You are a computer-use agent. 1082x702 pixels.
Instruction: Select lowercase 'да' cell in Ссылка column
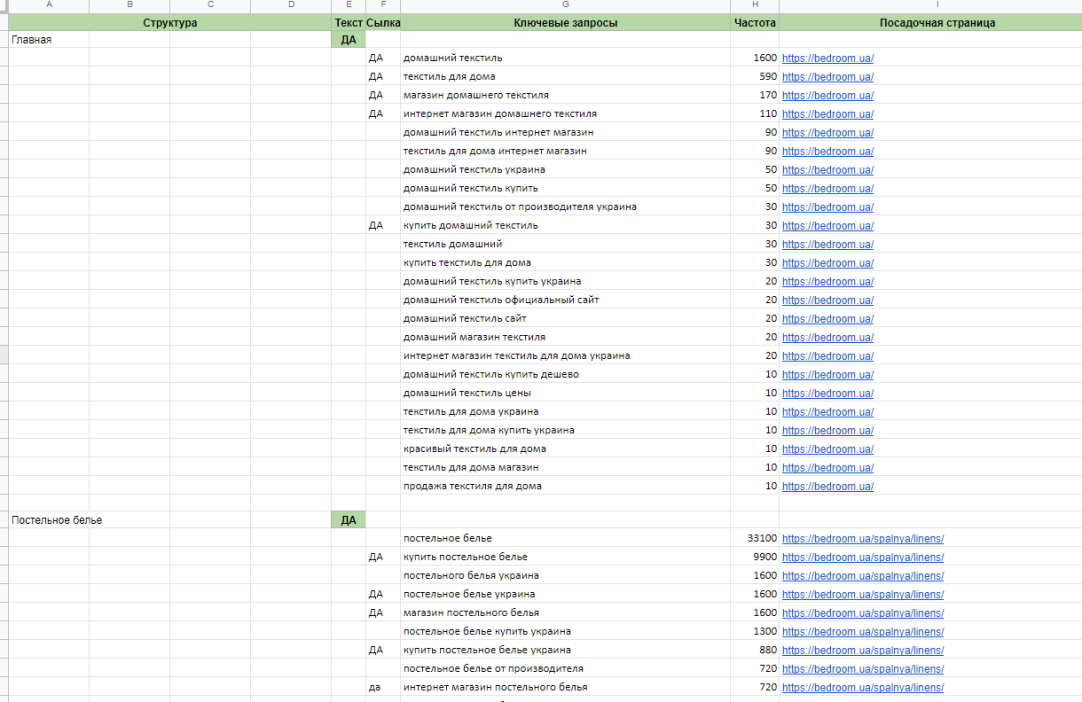coord(383,687)
